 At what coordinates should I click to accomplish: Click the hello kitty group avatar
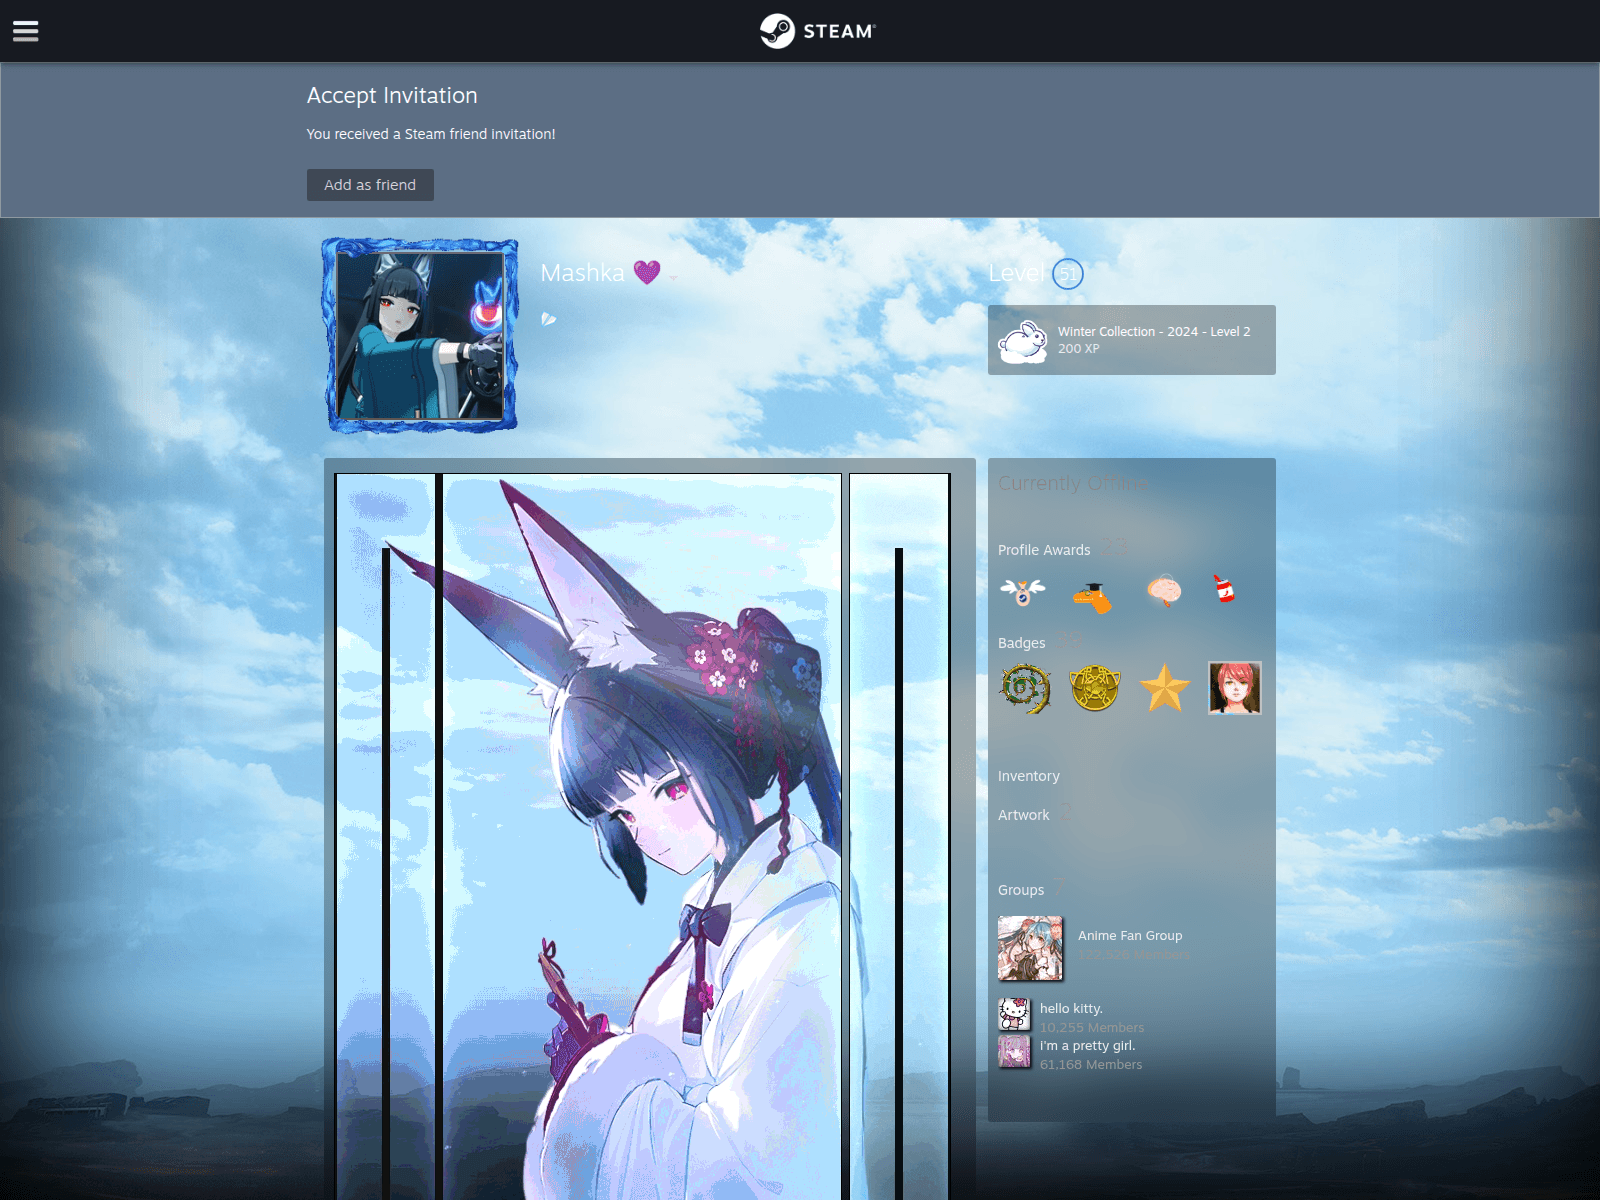(1014, 1014)
